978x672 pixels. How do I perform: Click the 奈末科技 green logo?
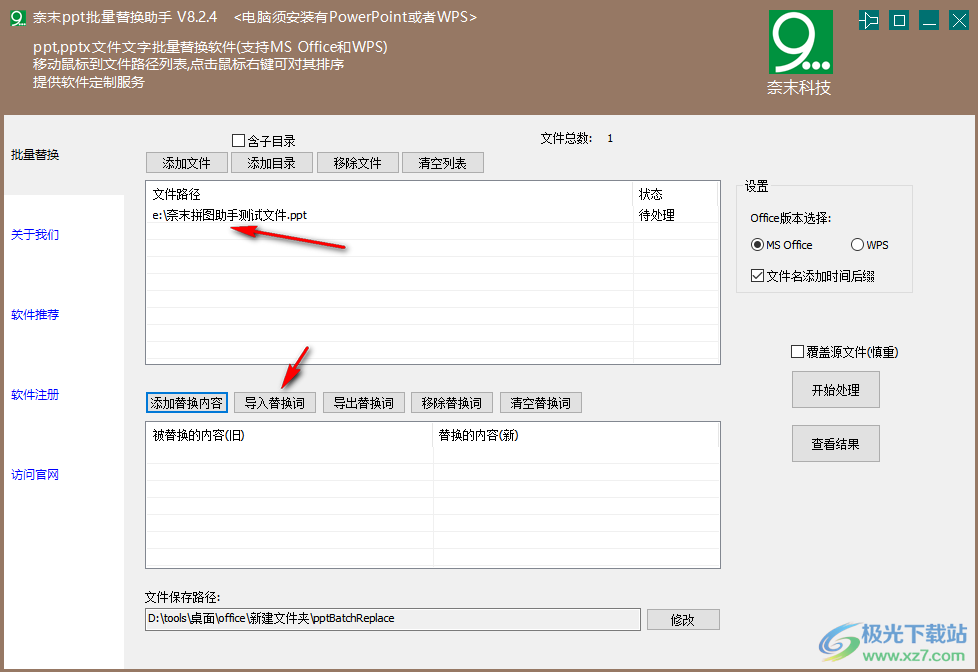point(800,42)
